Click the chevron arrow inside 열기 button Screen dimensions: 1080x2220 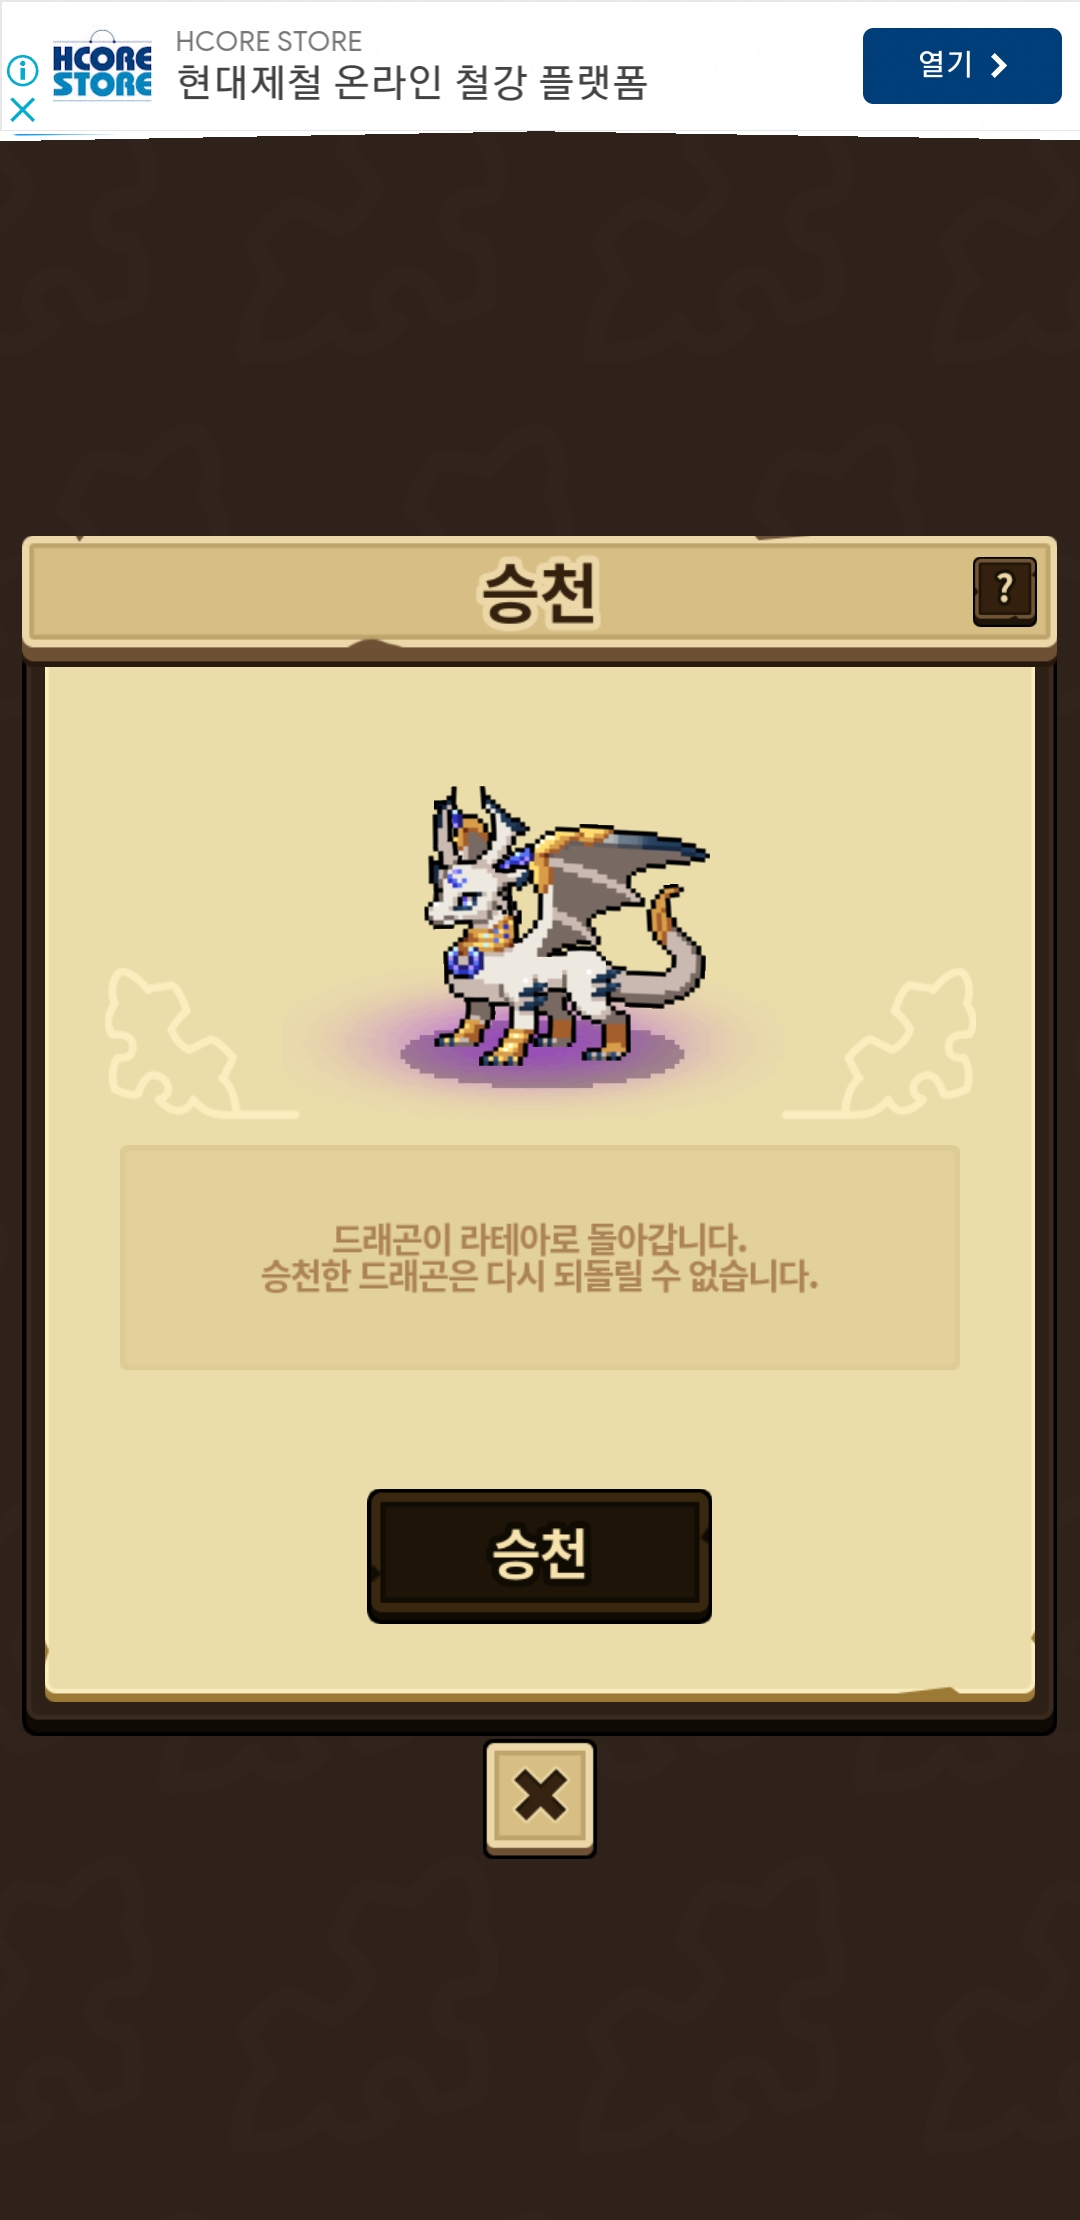pos(998,66)
